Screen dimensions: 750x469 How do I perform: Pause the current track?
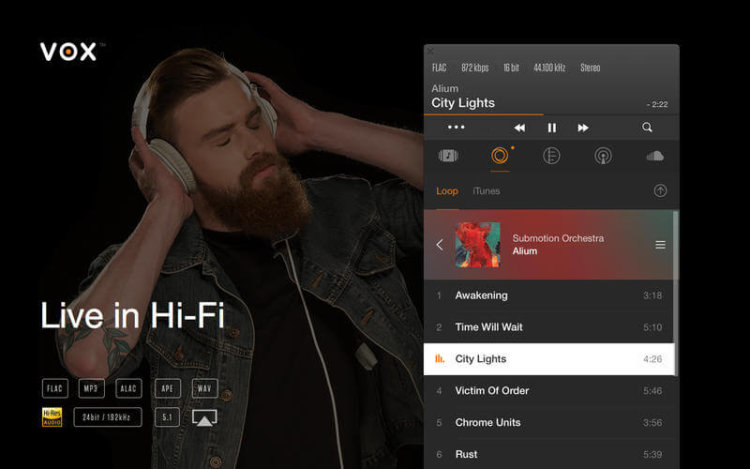coord(551,128)
